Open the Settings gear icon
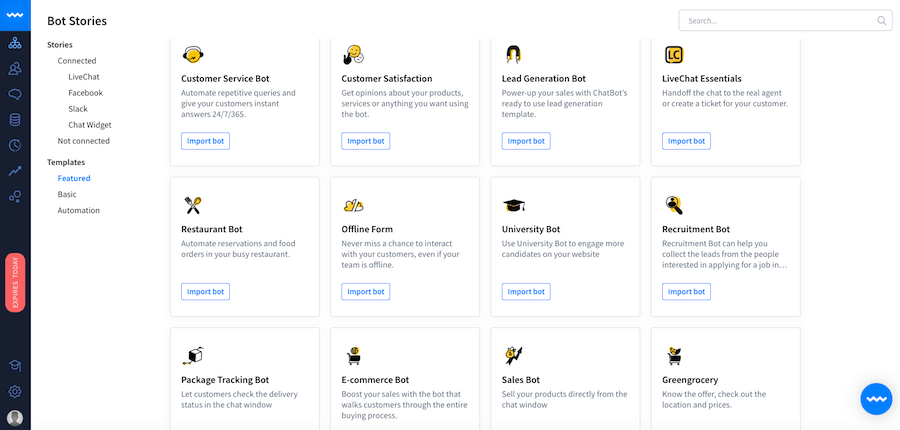The image size is (900, 430). [x=15, y=392]
